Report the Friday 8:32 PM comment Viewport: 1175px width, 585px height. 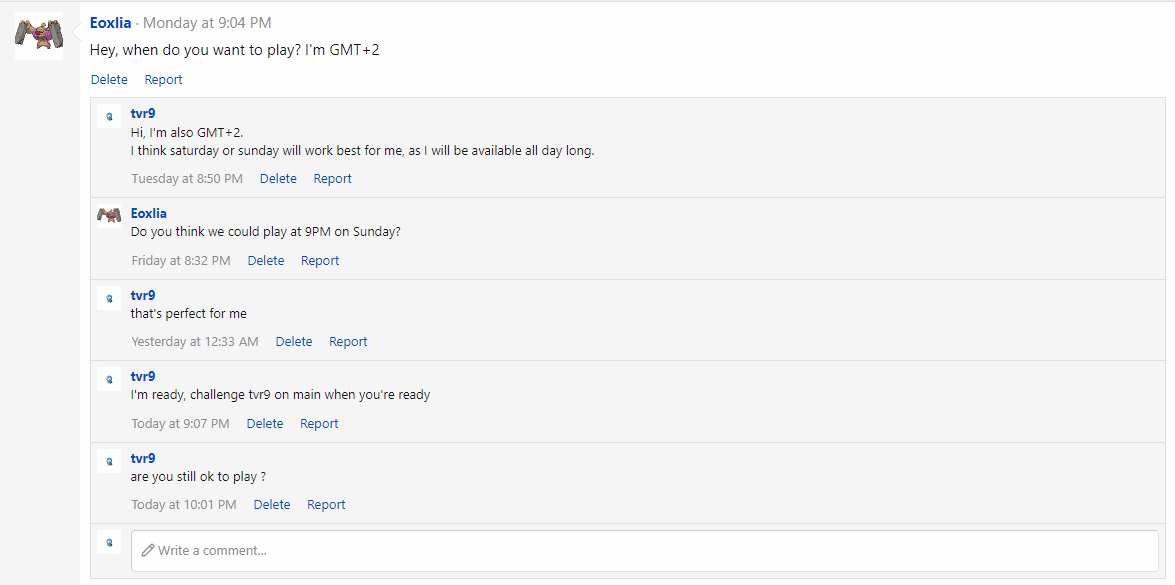pyautogui.click(x=320, y=261)
